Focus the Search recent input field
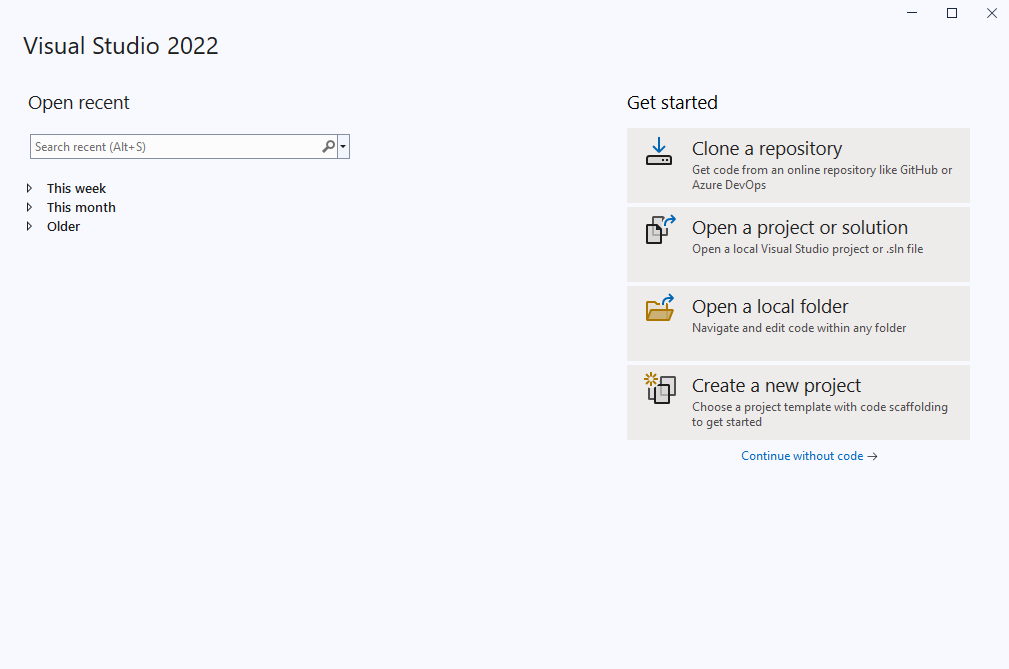 [175, 147]
